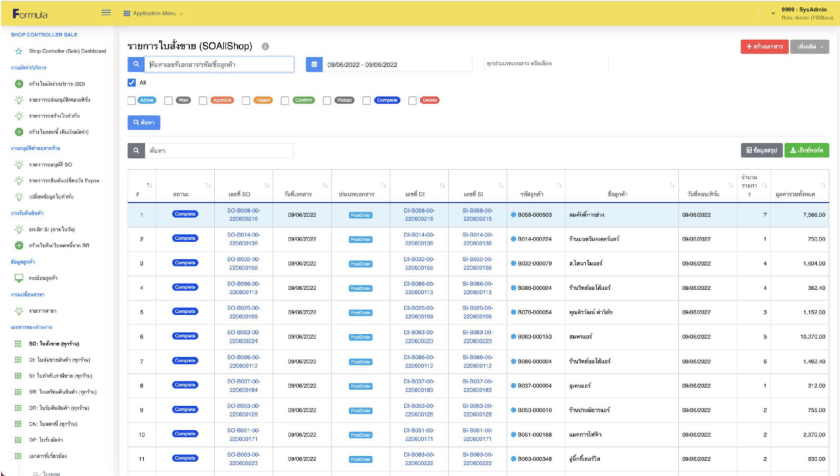
Task: Click the grid icon beside the DI item
Action: coord(18,360)
